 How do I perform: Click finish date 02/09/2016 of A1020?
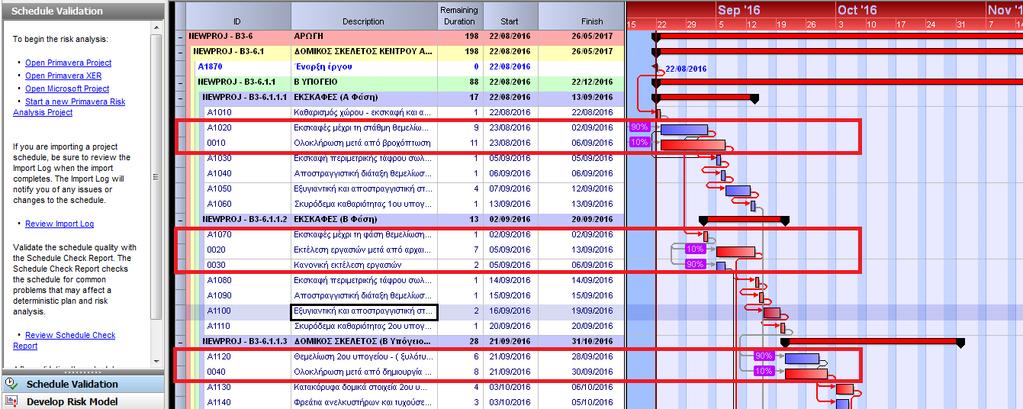click(x=592, y=128)
